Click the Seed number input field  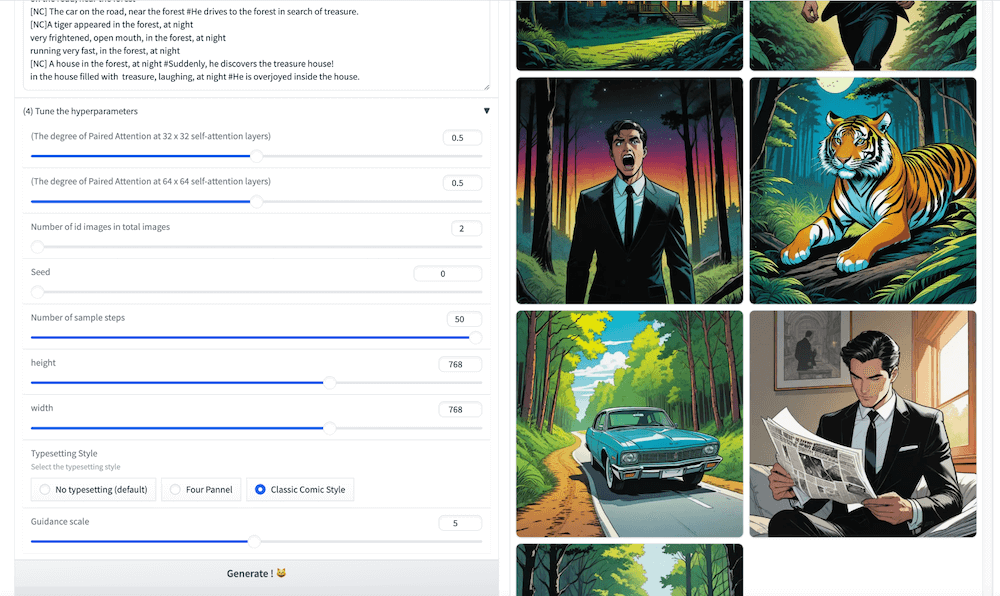(447, 274)
